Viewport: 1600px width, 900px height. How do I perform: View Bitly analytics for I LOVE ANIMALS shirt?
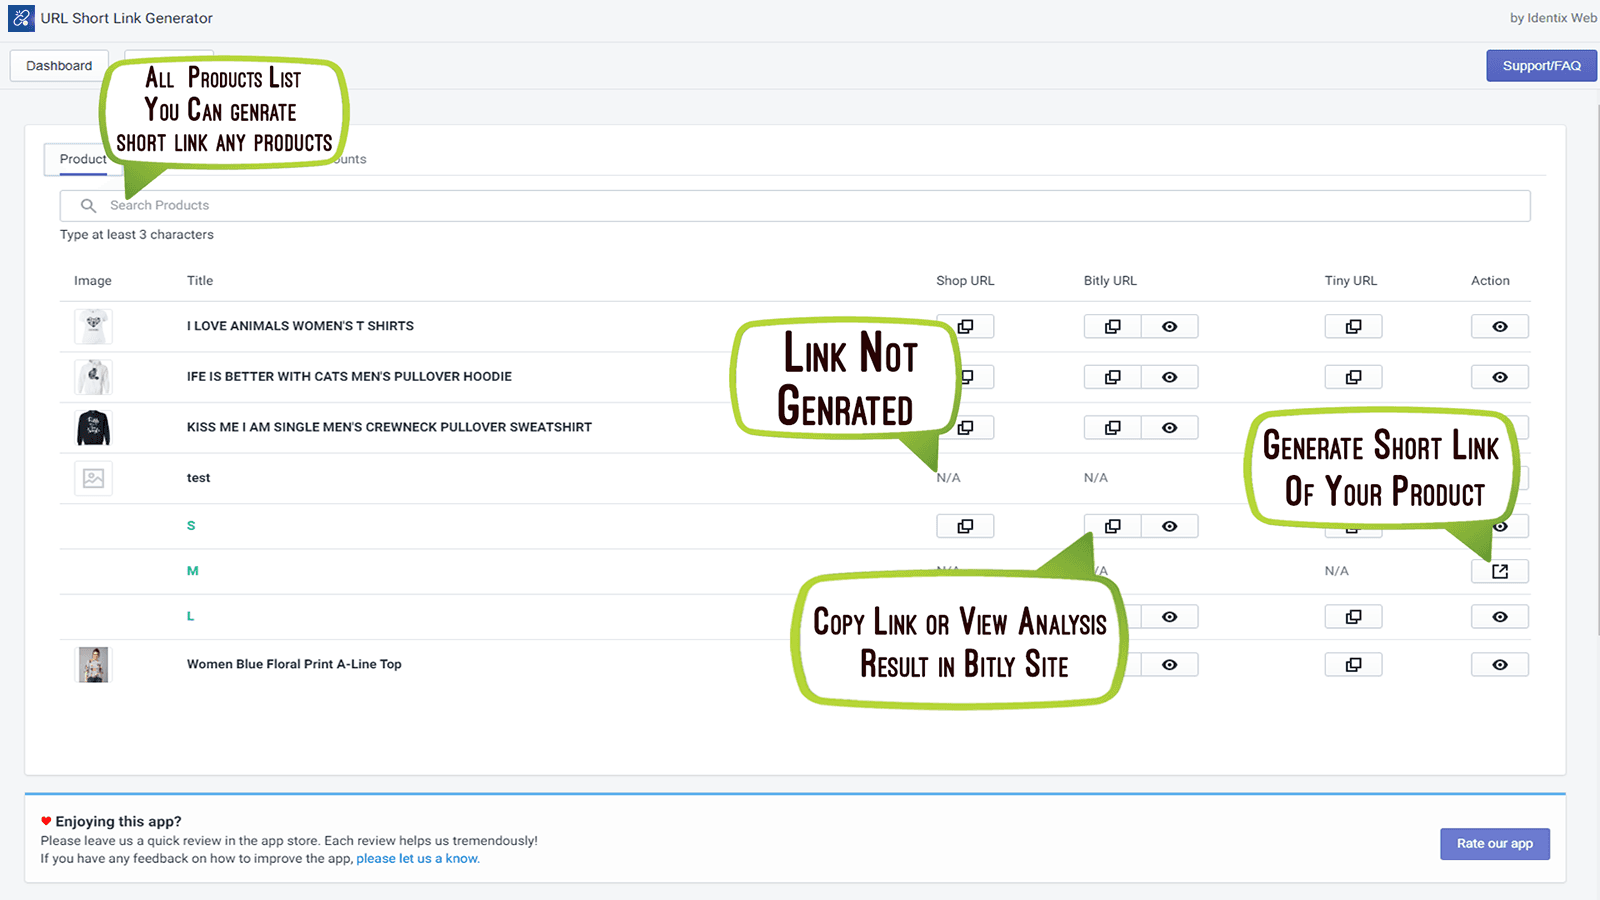[x=1169, y=326]
